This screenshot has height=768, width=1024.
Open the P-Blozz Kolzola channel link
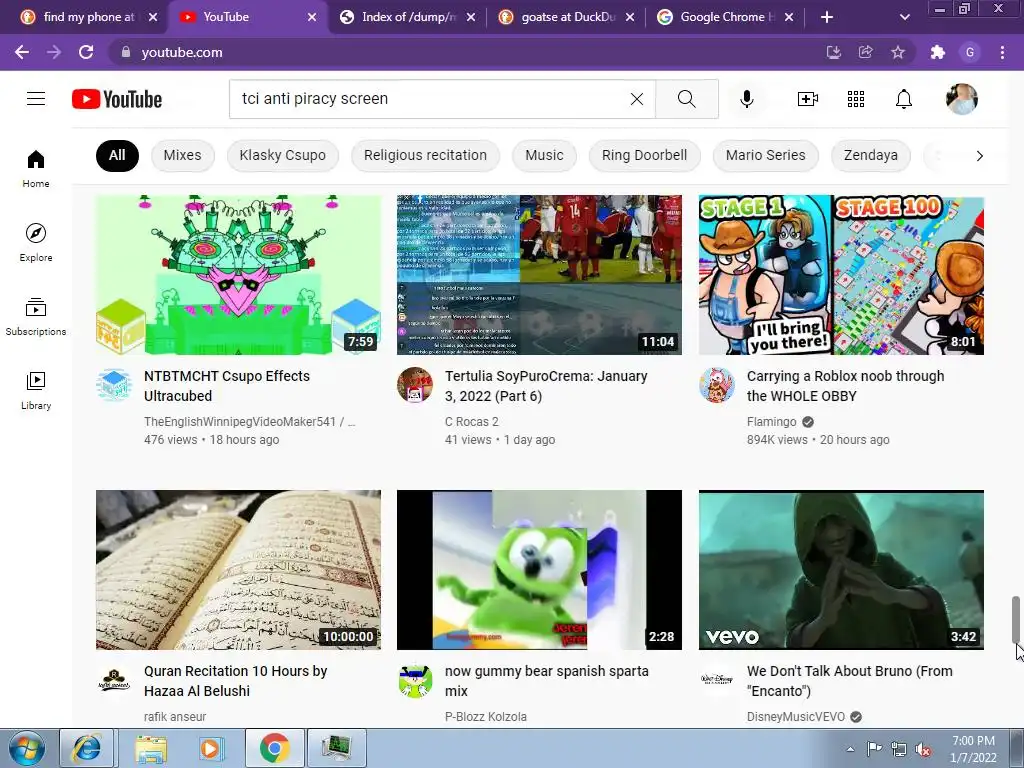pos(485,716)
